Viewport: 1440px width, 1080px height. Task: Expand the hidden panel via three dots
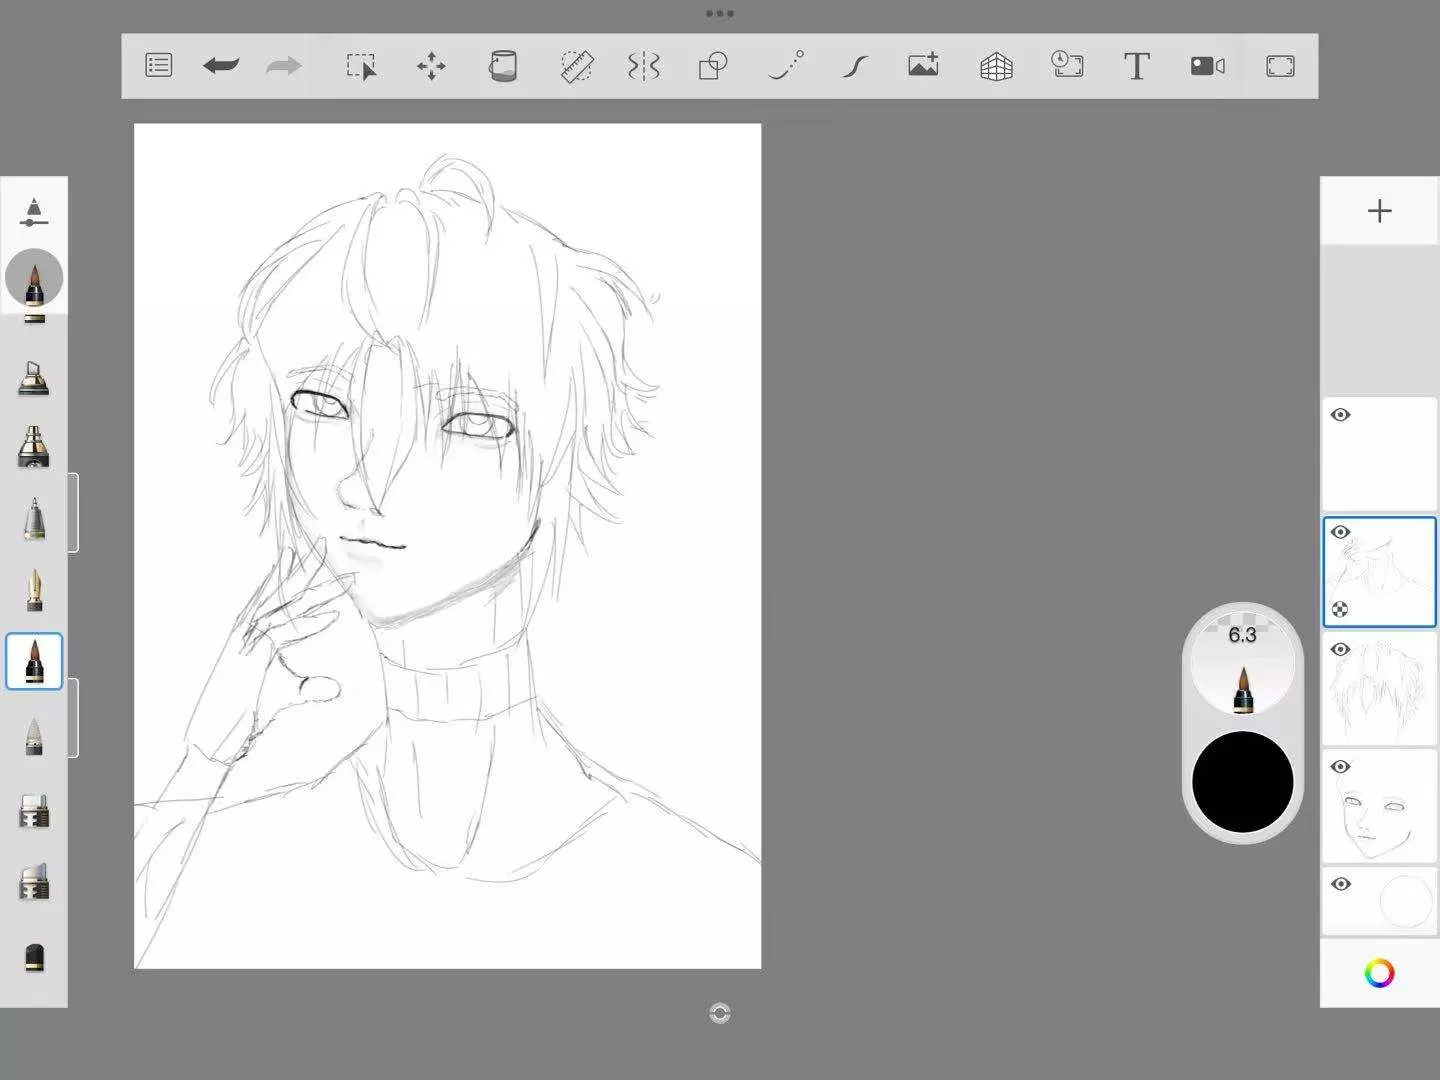coord(719,14)
